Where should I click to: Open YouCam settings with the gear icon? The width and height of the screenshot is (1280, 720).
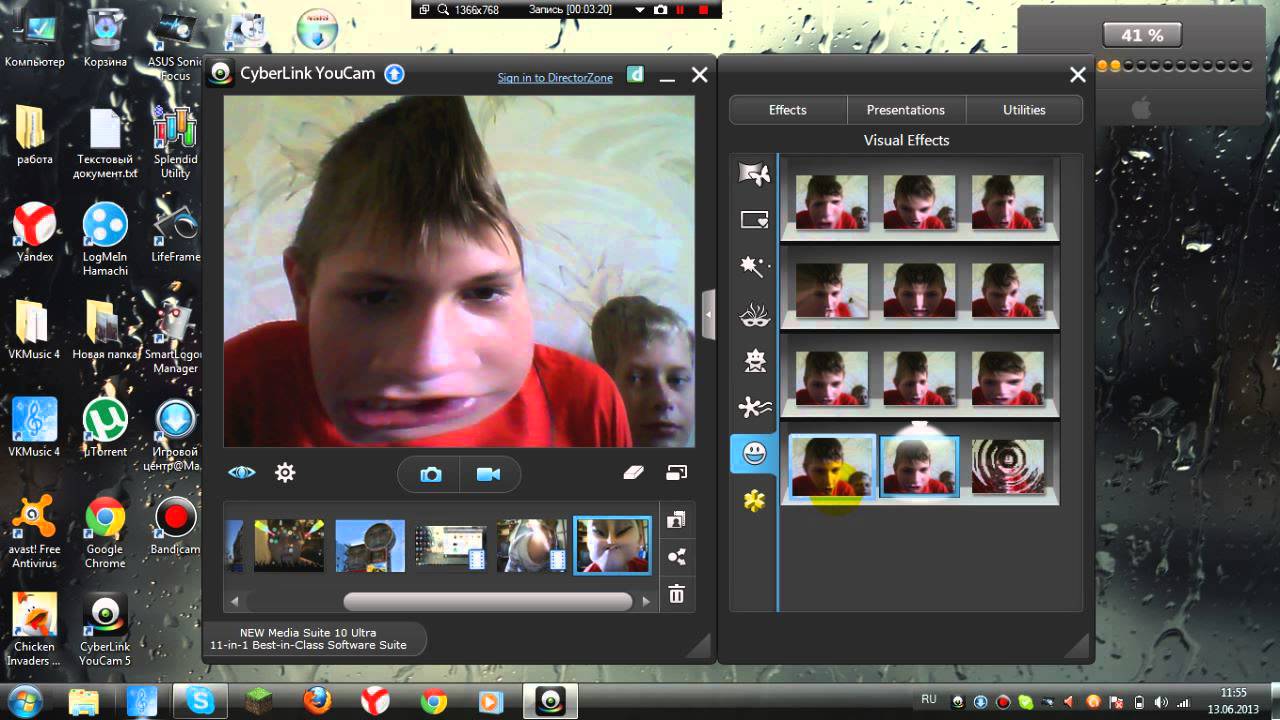pos(285,472)
